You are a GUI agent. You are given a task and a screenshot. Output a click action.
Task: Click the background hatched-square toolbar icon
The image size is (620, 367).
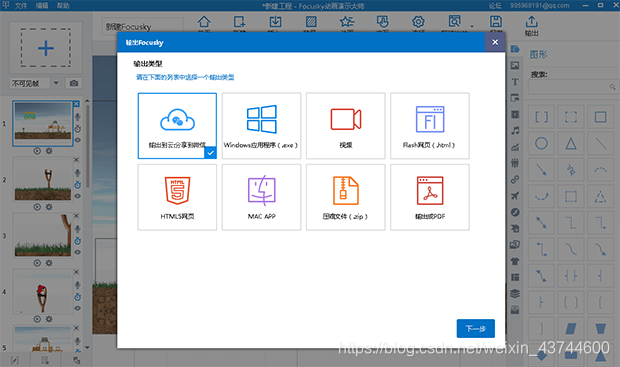(x=311, y=23)
